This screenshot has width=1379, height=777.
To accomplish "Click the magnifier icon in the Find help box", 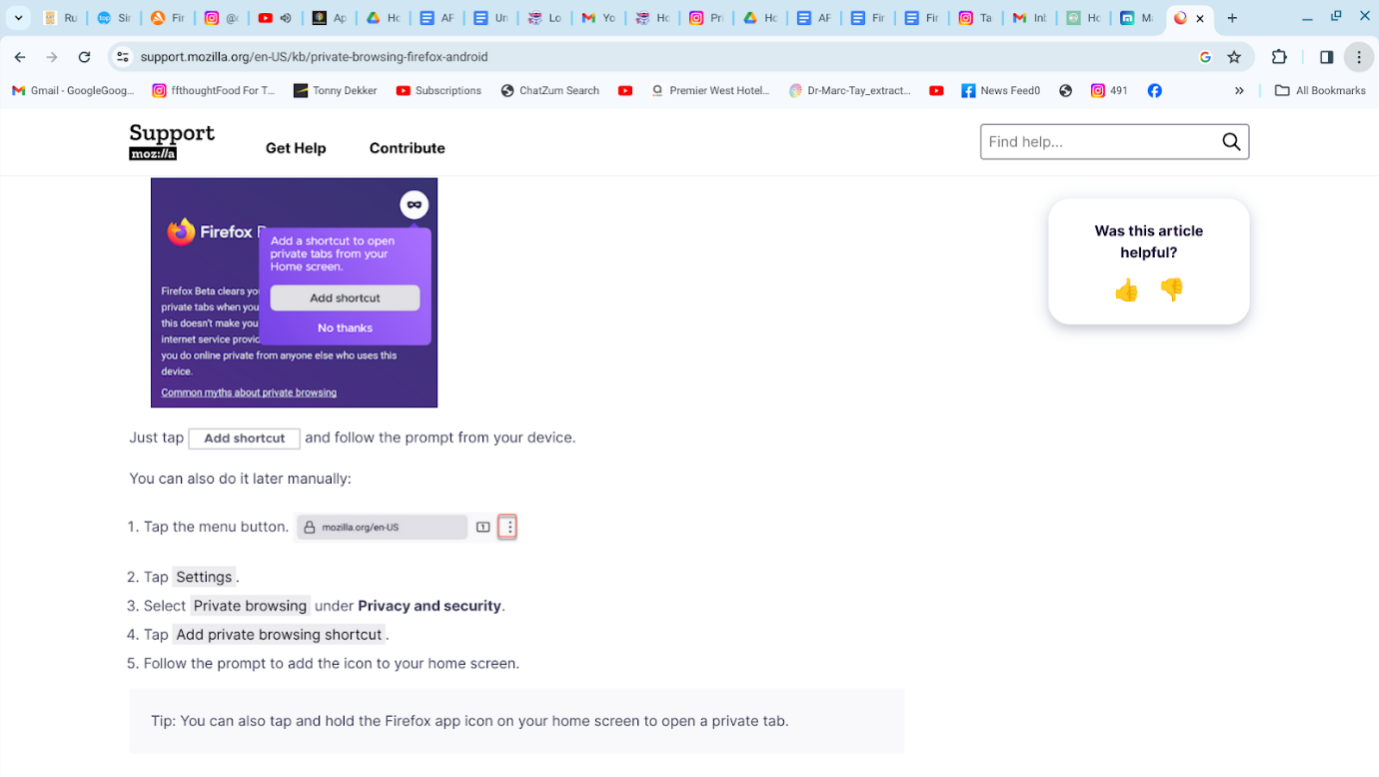I will click(x=1231, y=141).
